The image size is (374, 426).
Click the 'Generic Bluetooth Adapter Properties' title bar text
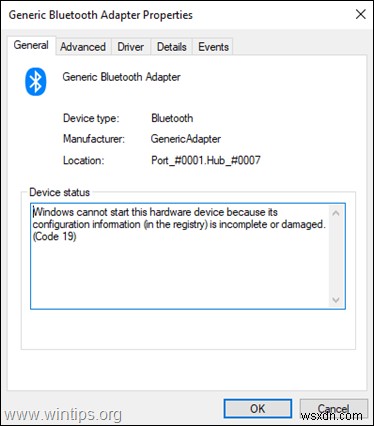click(x=101, y=15)
